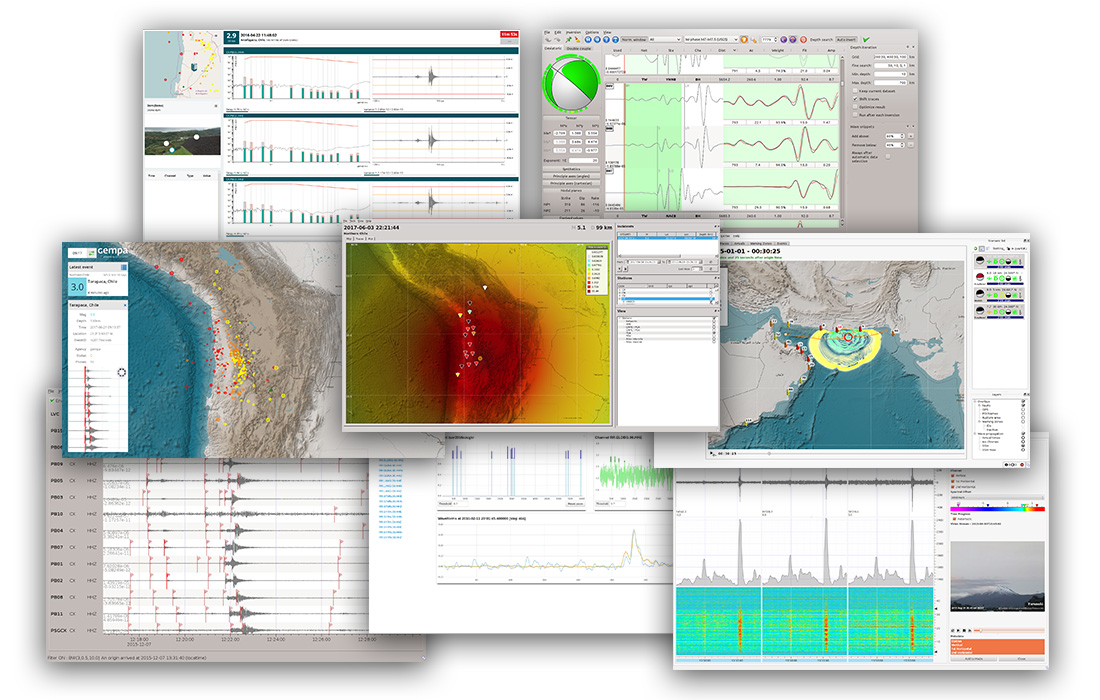Open the 'All' dropdown next to Norm. window
This screenshot has width=1100, height=700.
coord(665,39)
